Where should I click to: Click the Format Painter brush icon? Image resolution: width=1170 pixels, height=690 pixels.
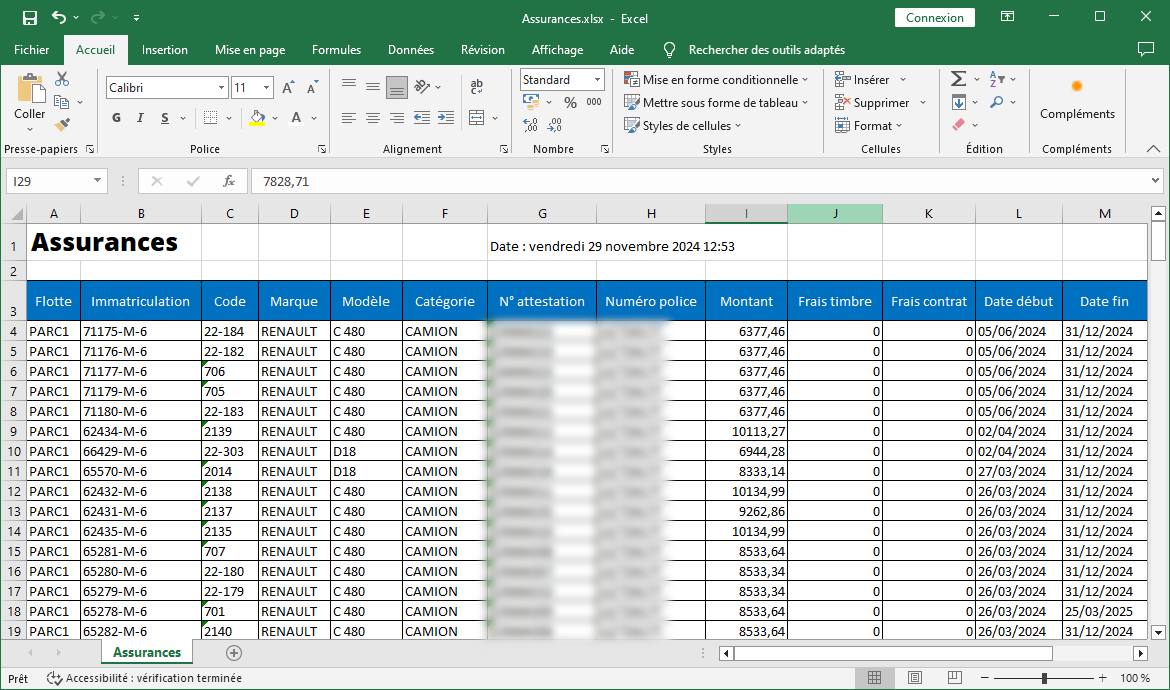coord(63,125)
